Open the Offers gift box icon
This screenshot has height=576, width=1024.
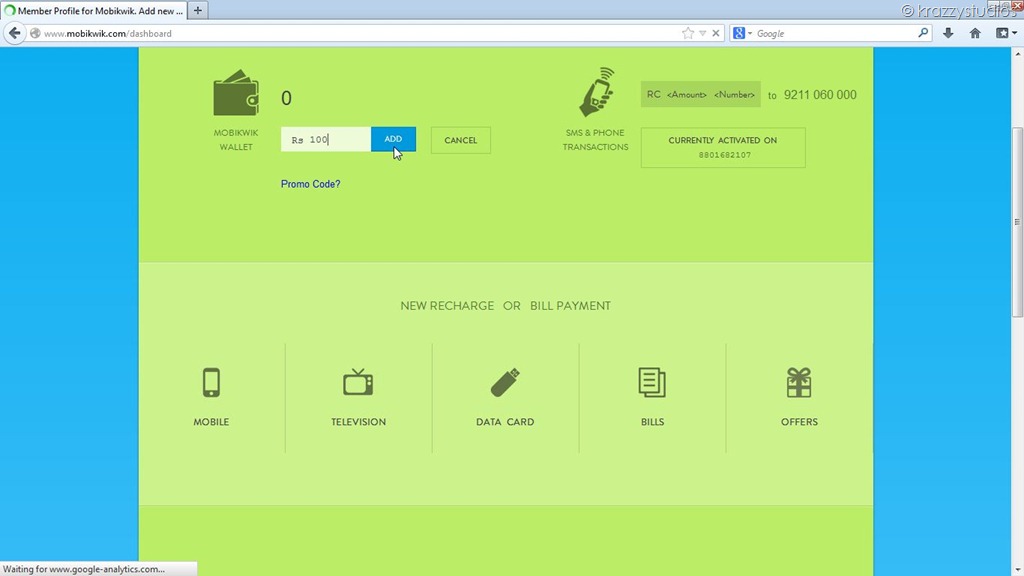799,383
